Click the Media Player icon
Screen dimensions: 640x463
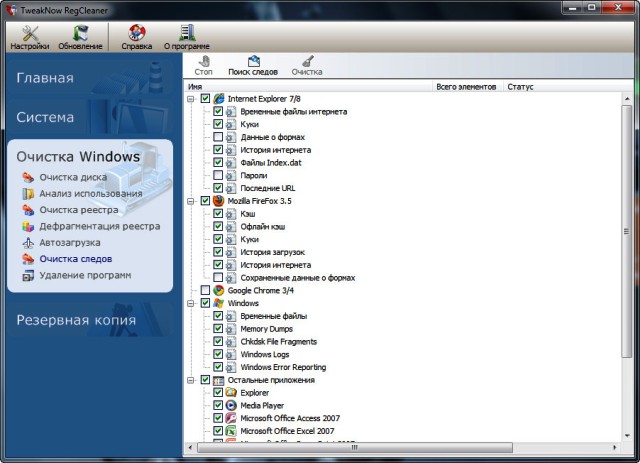(231, 405)
